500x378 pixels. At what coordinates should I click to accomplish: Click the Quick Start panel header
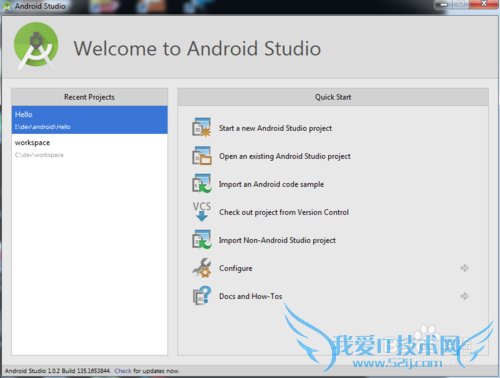coord(333,97)
